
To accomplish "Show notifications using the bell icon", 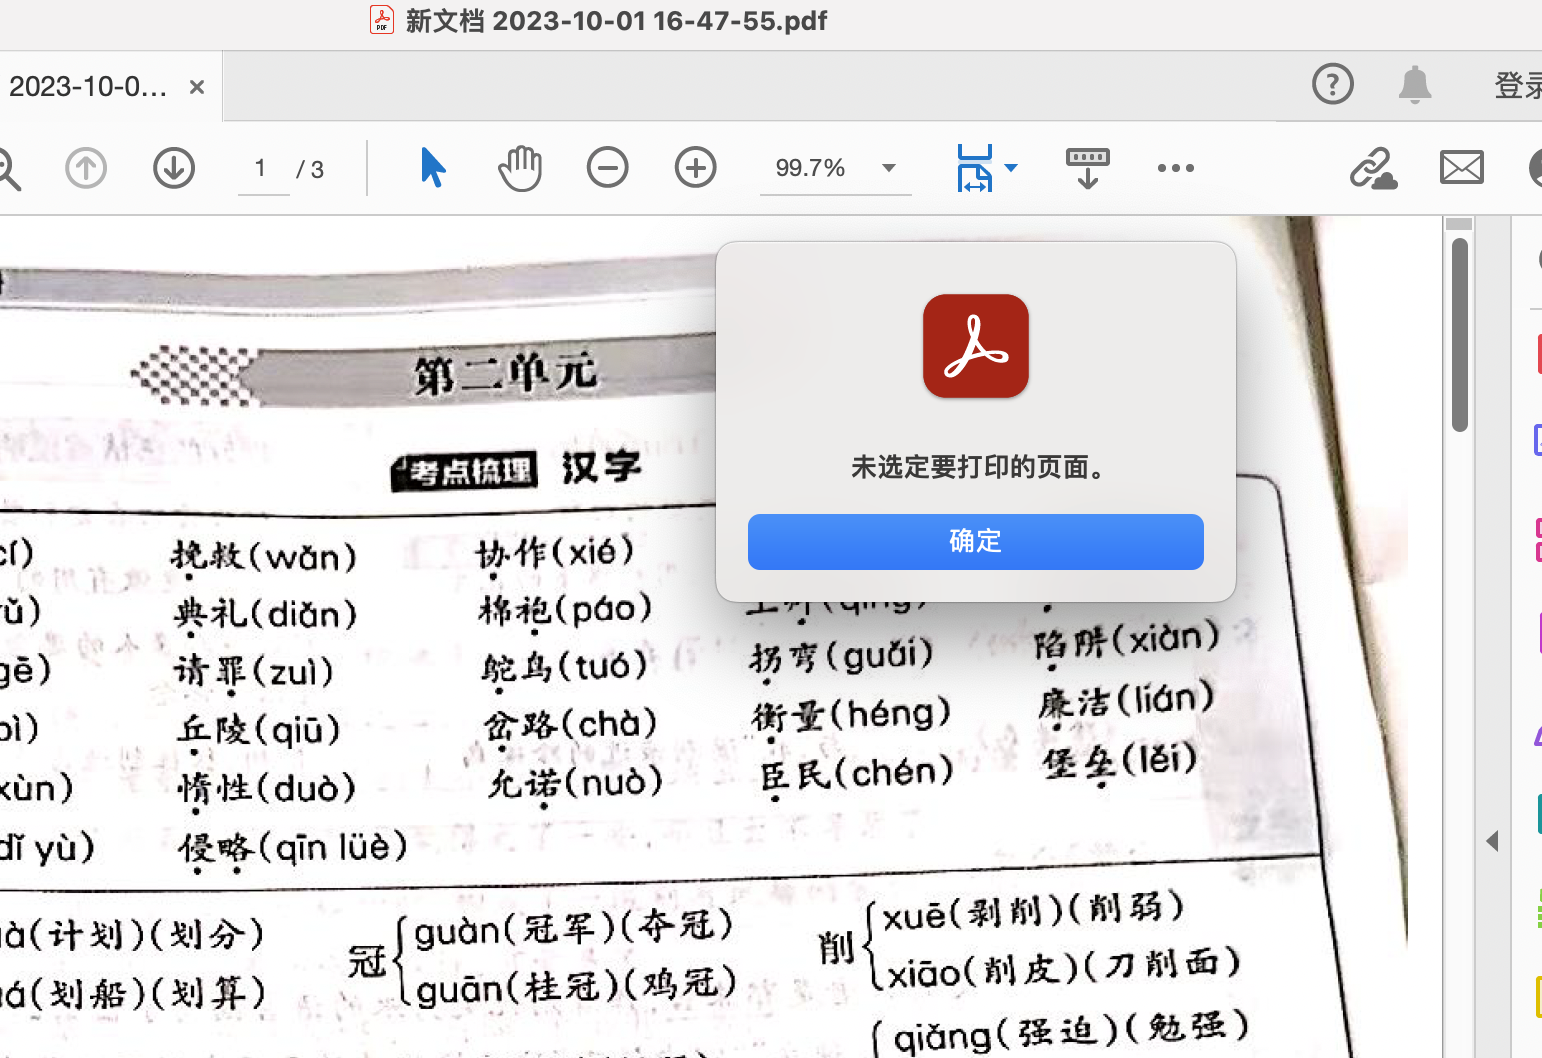I will click(x=1414, y=85).
